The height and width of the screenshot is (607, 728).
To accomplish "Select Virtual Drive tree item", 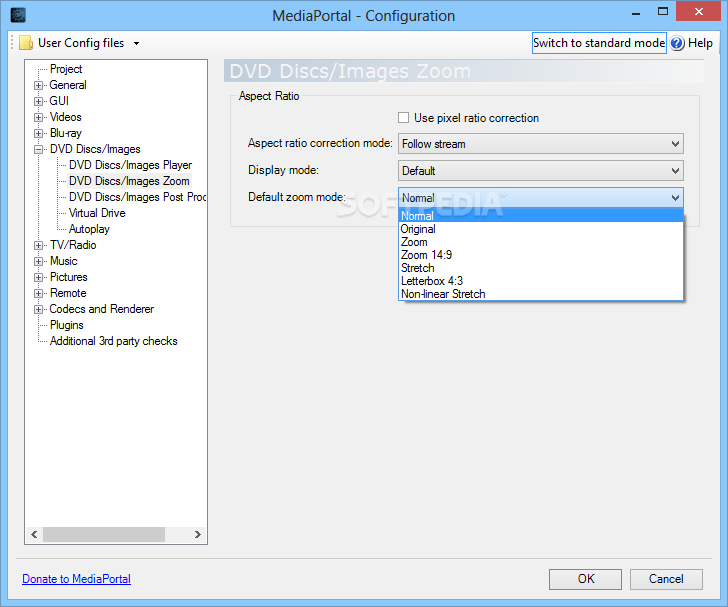I will coord(97,213).
